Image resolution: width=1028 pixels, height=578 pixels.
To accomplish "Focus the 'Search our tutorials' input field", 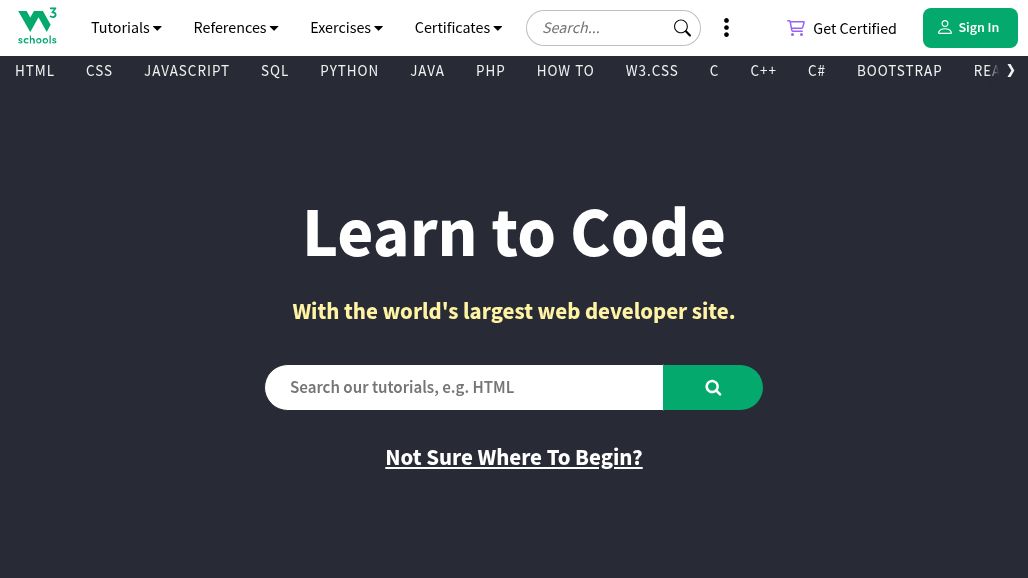I will 464,387.
